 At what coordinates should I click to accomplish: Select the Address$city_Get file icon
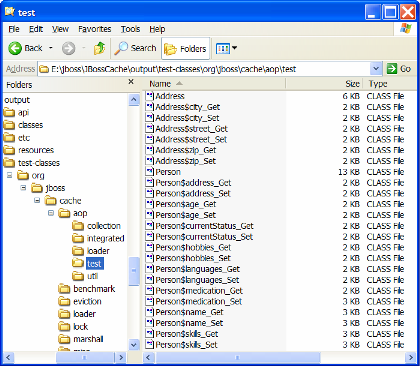pos(150,107)
